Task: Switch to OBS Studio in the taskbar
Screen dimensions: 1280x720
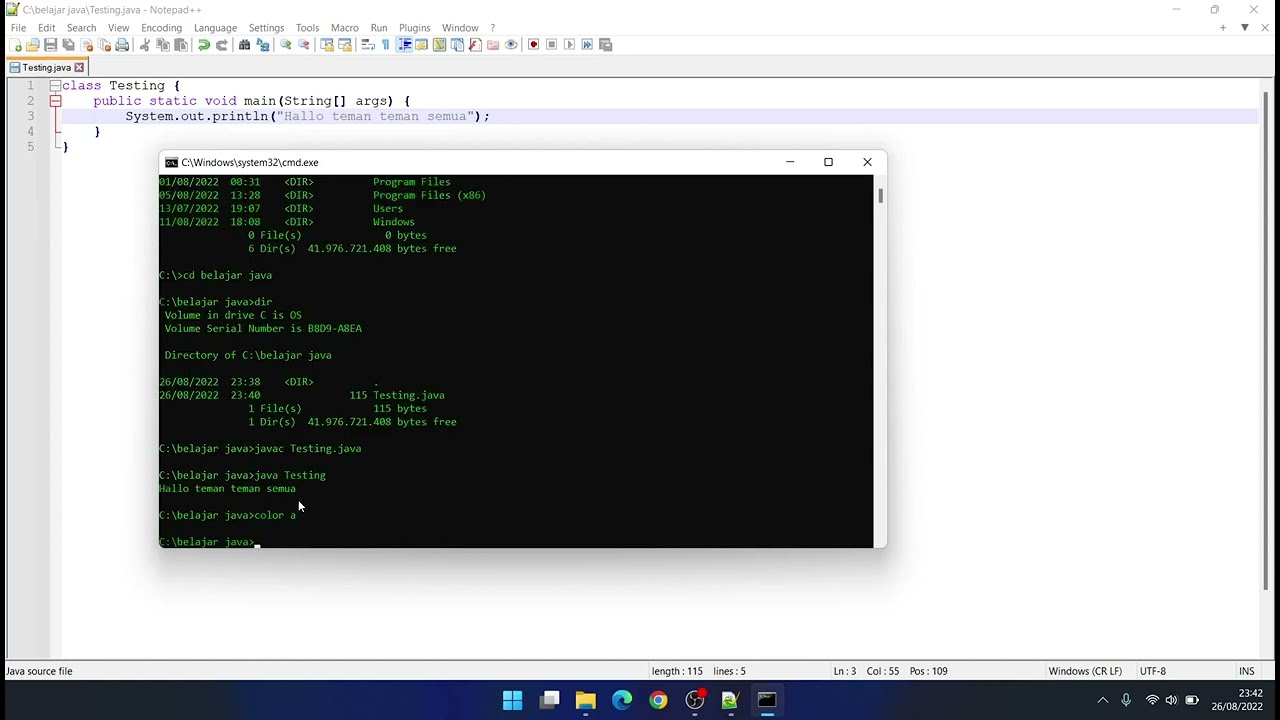Action: tap(694, 700)
